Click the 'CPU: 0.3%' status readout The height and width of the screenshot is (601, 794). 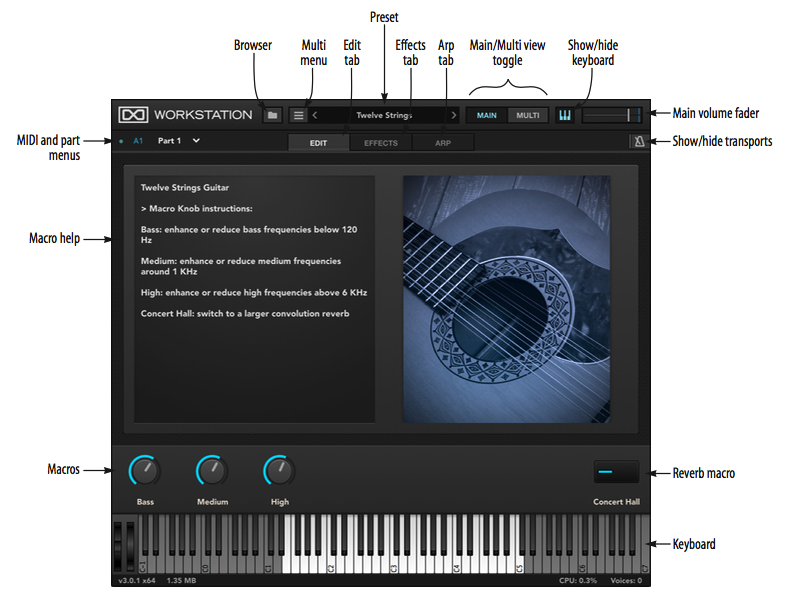[x=578, y=580]
